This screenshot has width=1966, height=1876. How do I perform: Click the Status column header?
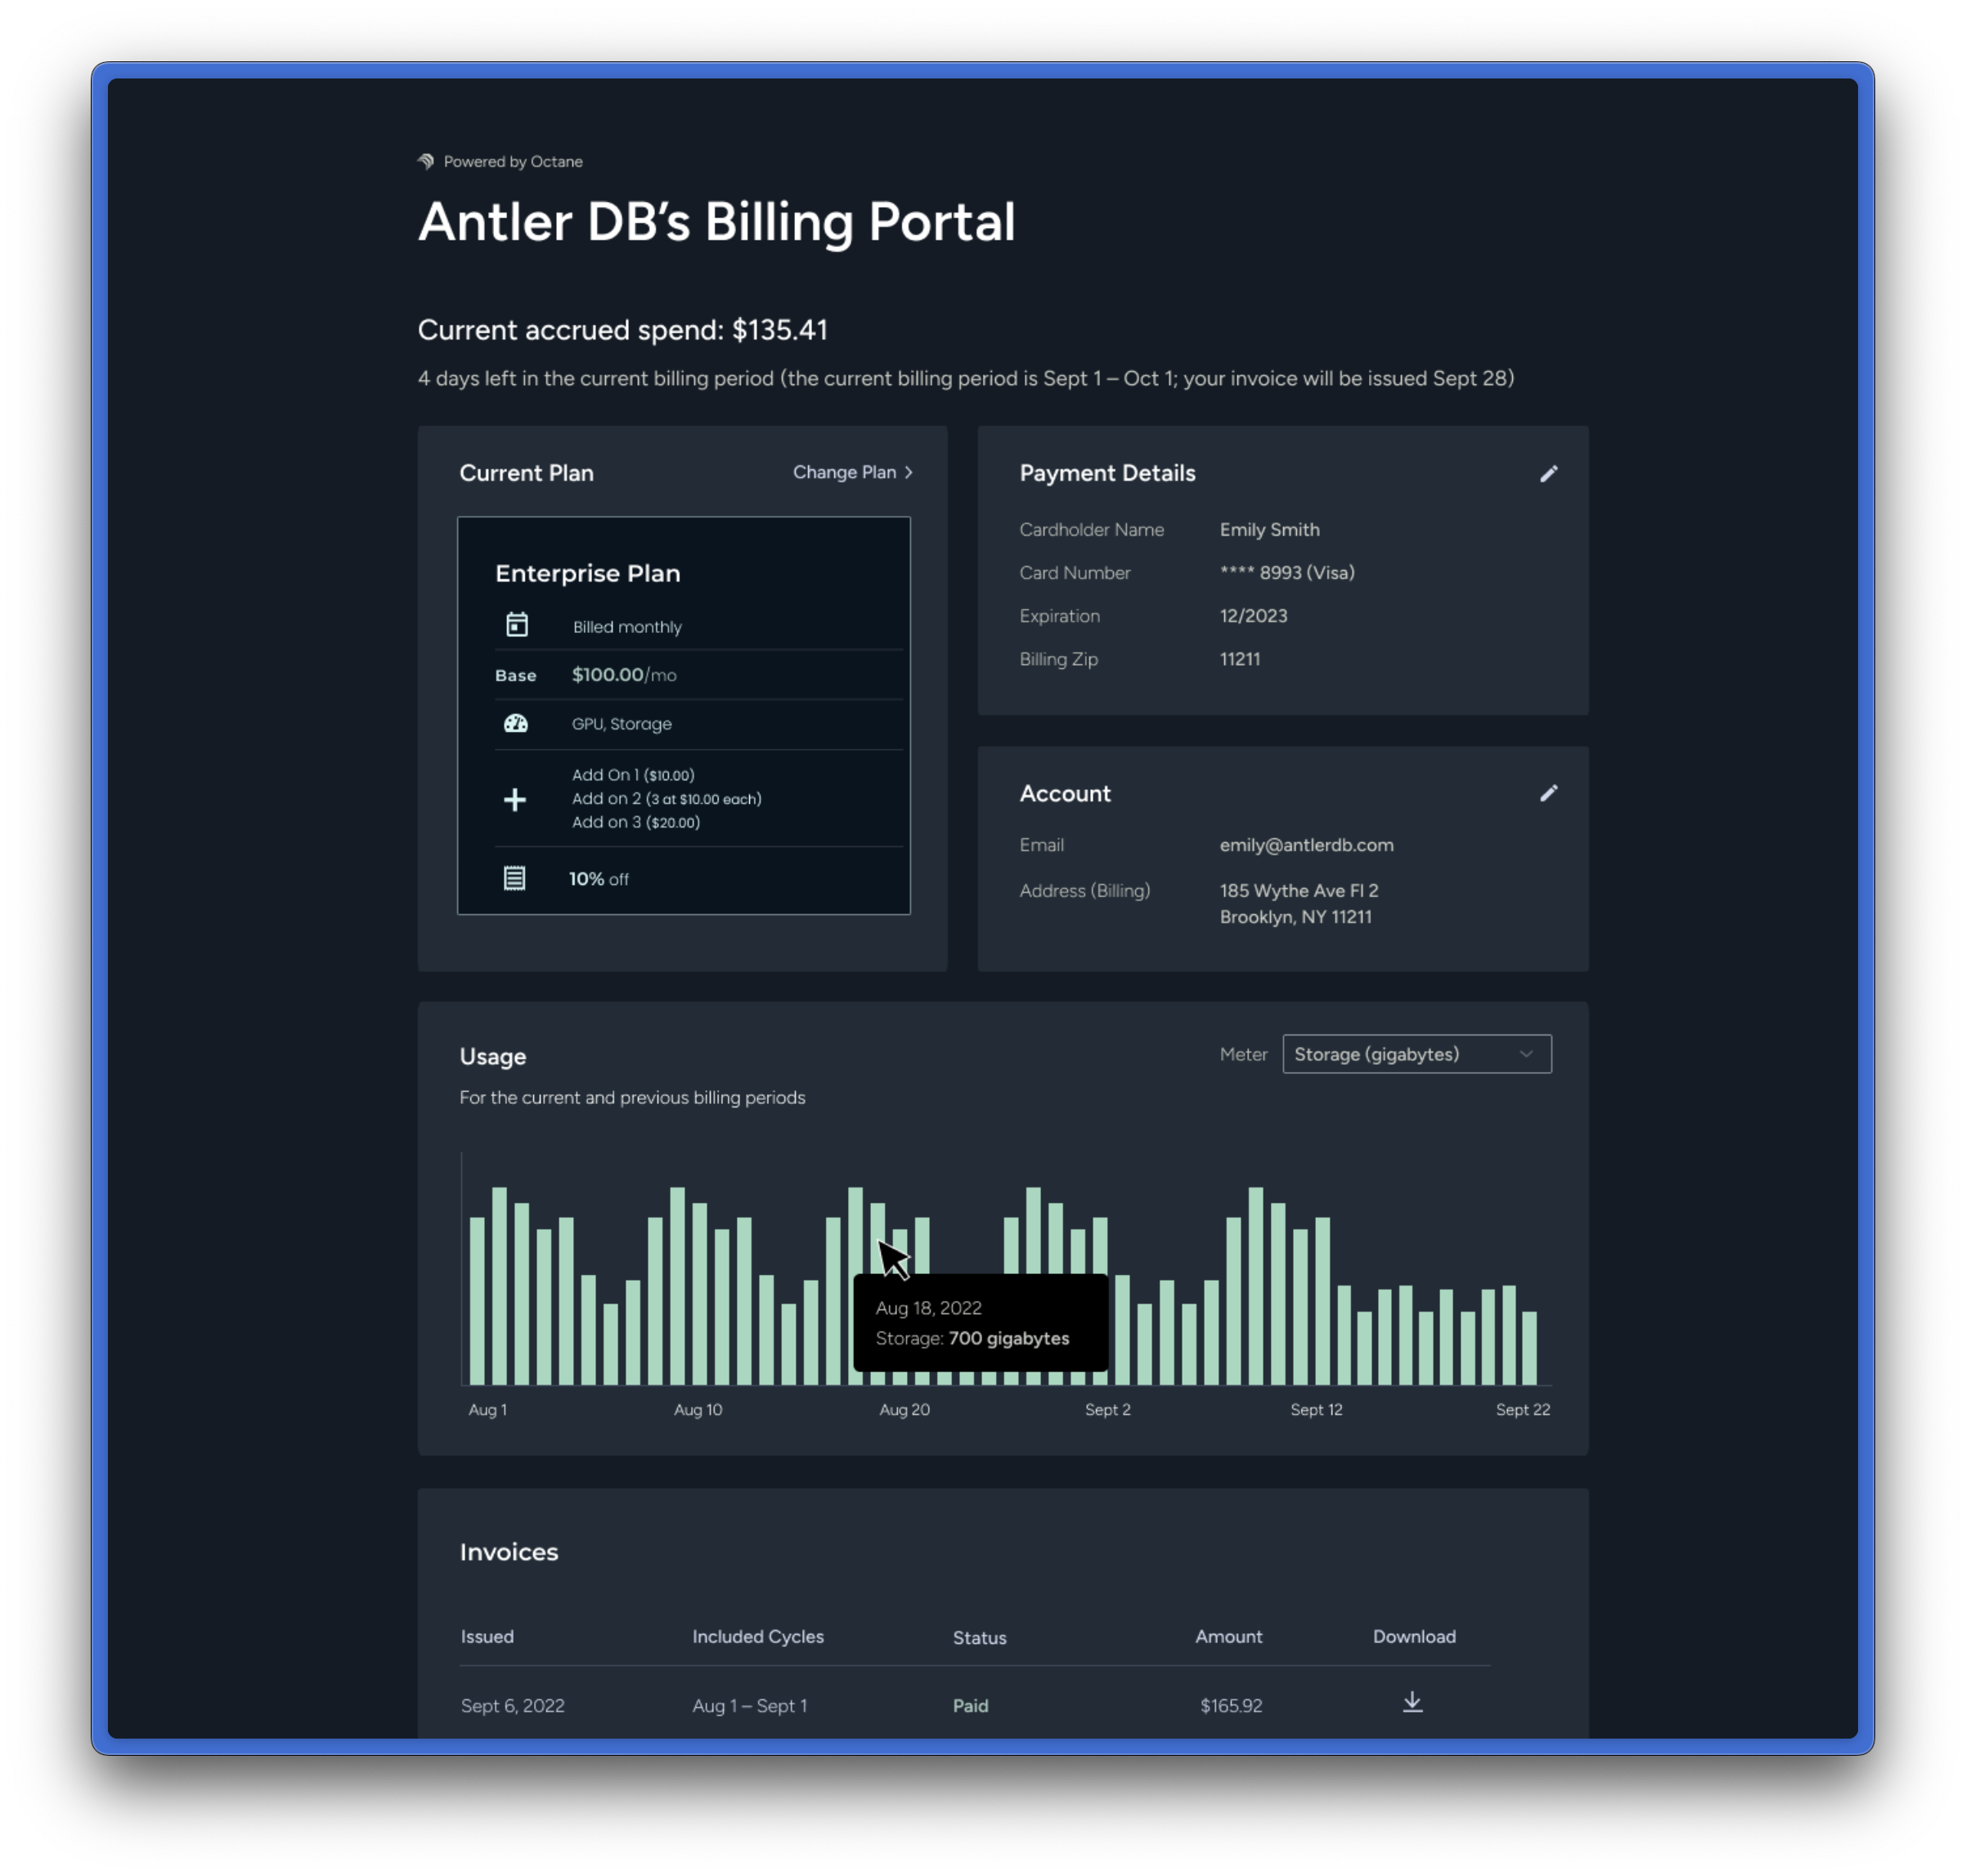click(x=979, y=1638)
